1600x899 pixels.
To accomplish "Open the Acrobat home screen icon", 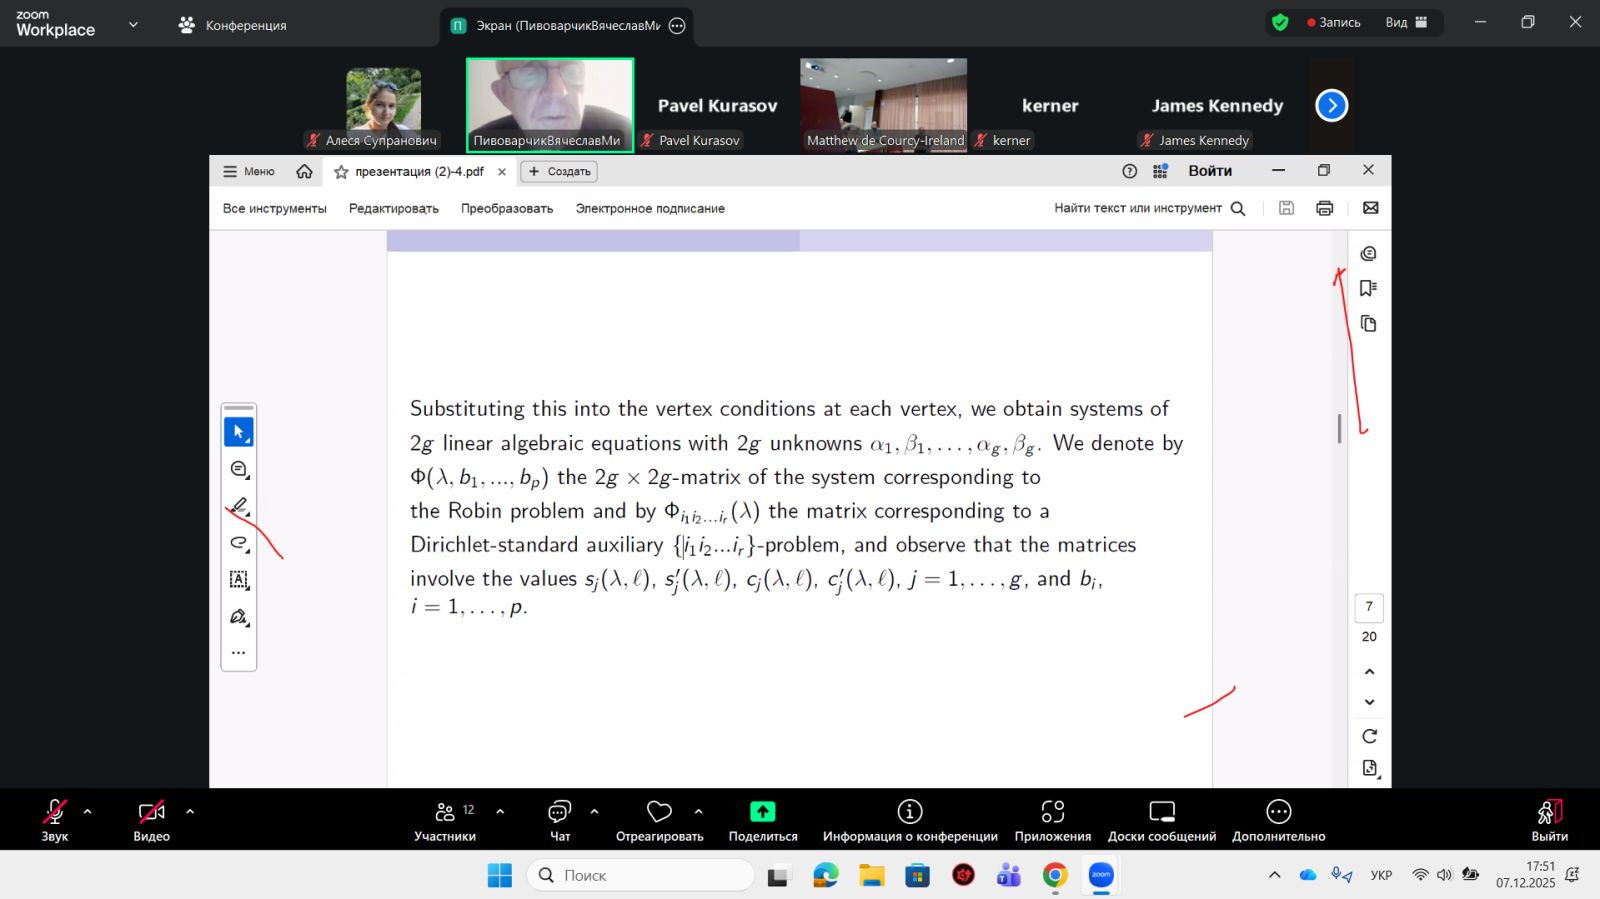I will pyautogui.click(x=304, y=171).
